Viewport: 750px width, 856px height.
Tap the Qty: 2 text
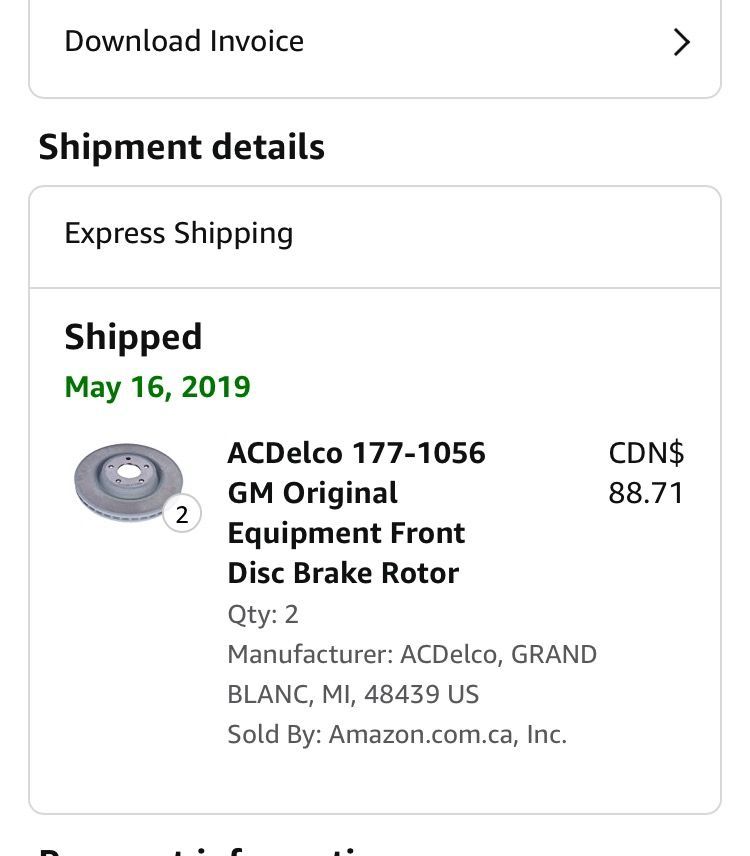click(263, 614)
